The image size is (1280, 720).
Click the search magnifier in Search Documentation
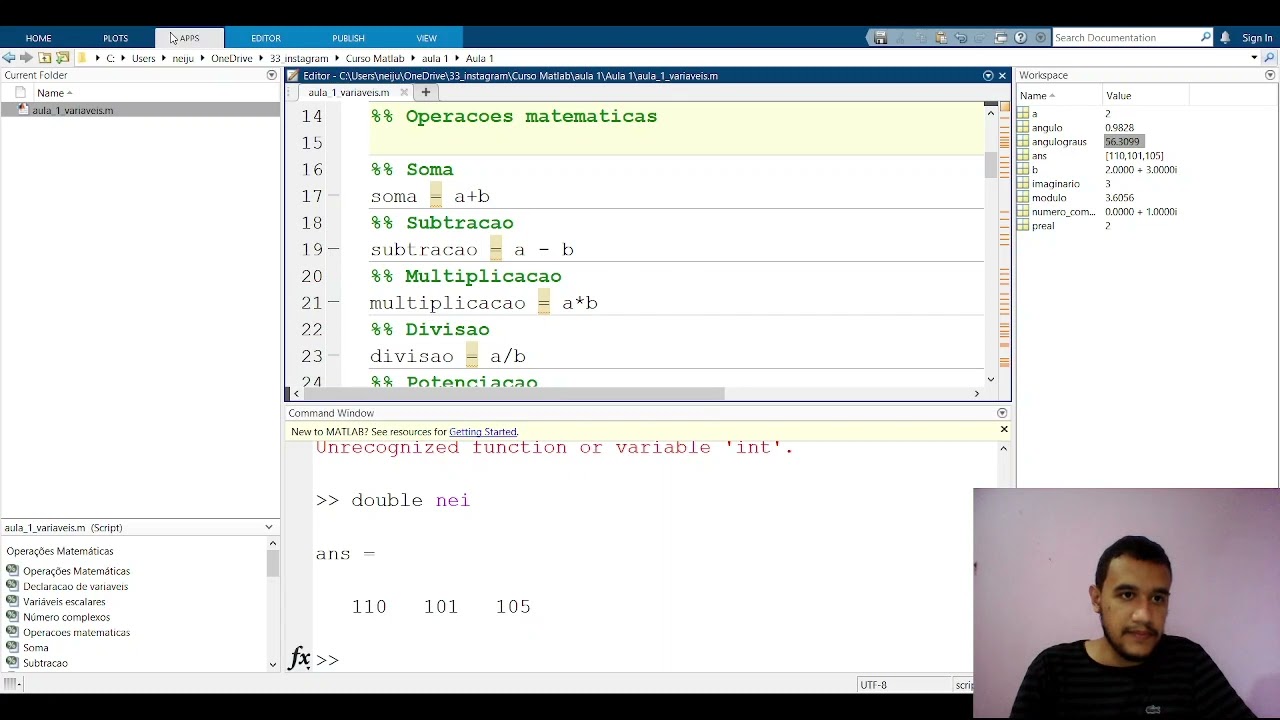click(1205, 38)
